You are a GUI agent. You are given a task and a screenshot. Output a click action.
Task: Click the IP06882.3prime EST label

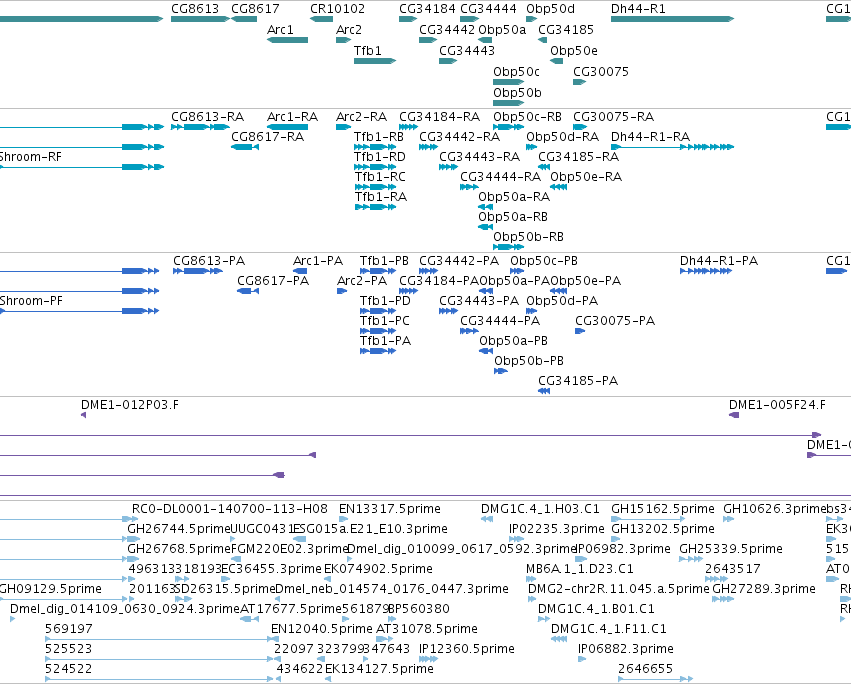click(626, 650)
